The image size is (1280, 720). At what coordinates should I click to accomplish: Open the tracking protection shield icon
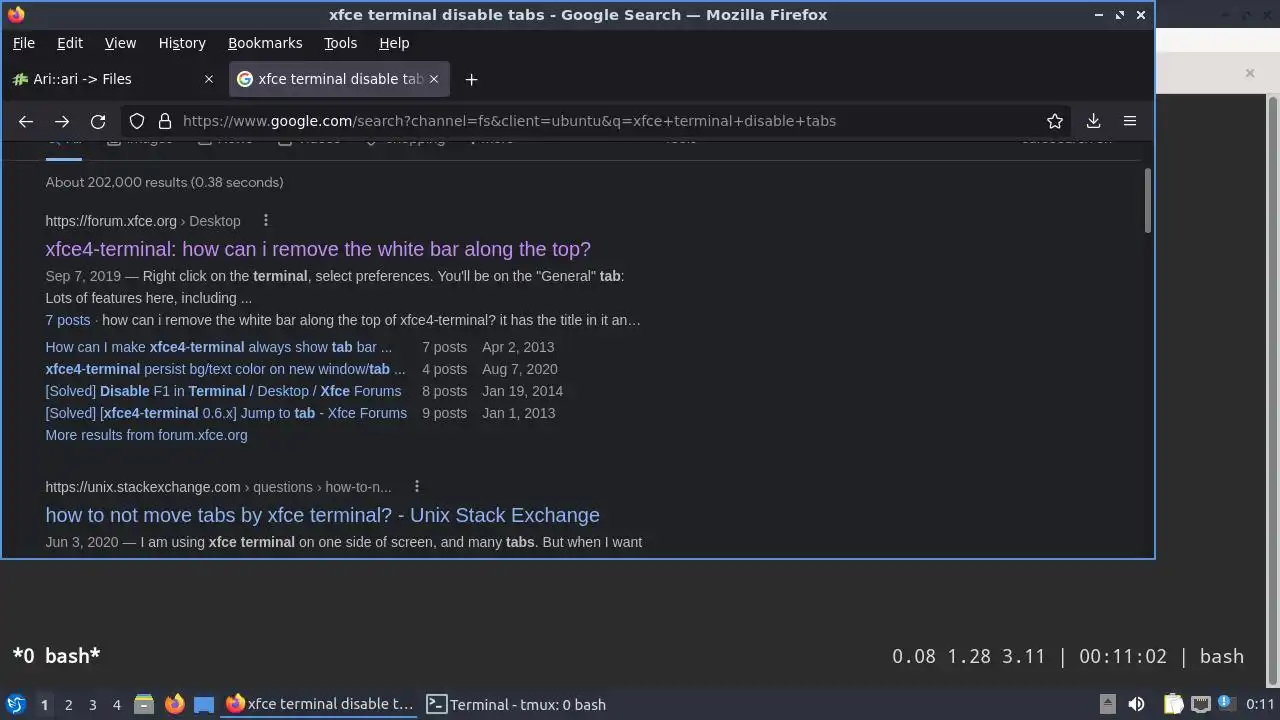137,121
